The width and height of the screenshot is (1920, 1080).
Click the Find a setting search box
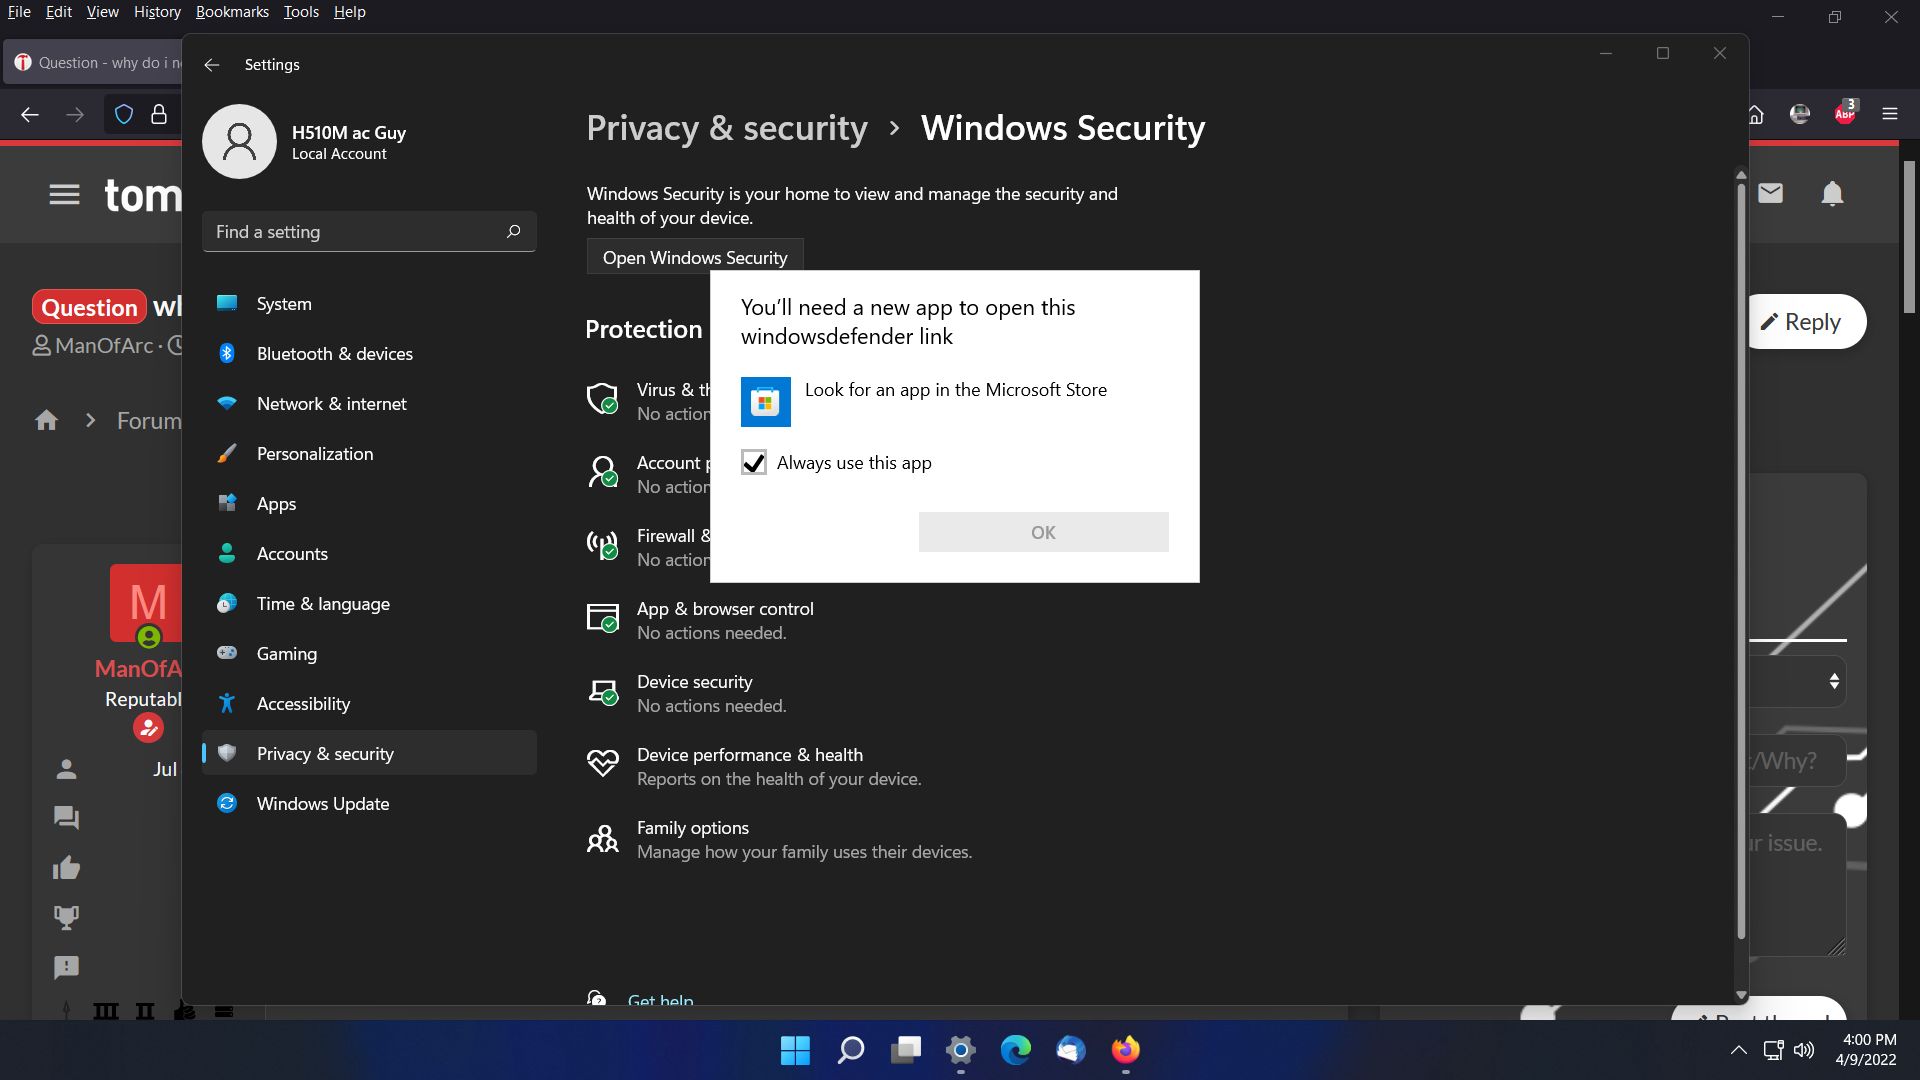point(369,231)
